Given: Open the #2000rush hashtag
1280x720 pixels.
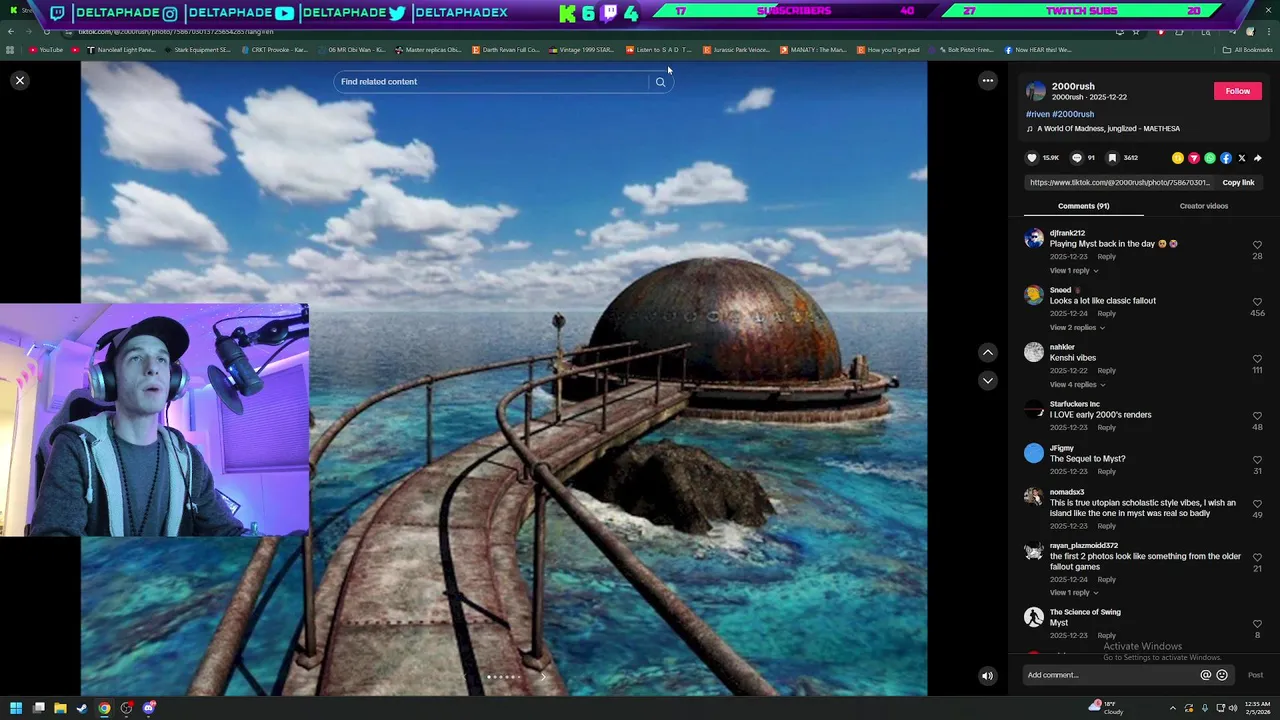Looking at the screenshot, I should tap(1073, 114).
